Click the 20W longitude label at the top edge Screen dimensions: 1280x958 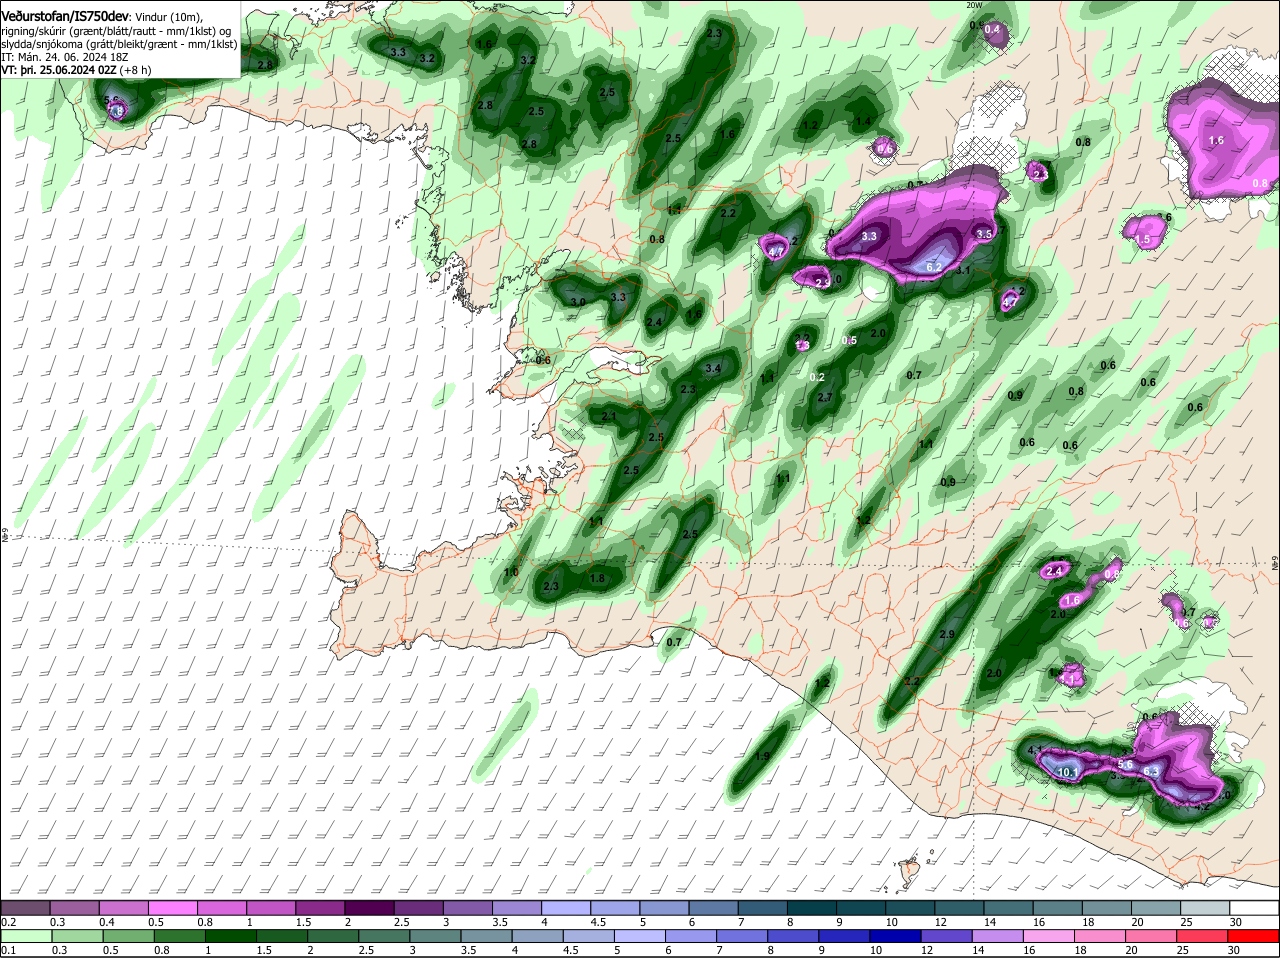click(974, 5)
